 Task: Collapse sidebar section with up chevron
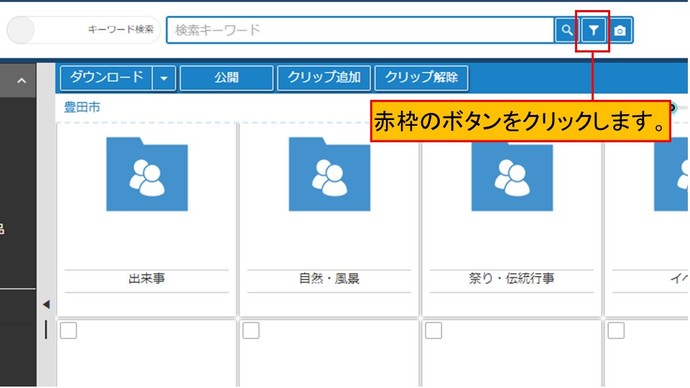pos(21,81)
